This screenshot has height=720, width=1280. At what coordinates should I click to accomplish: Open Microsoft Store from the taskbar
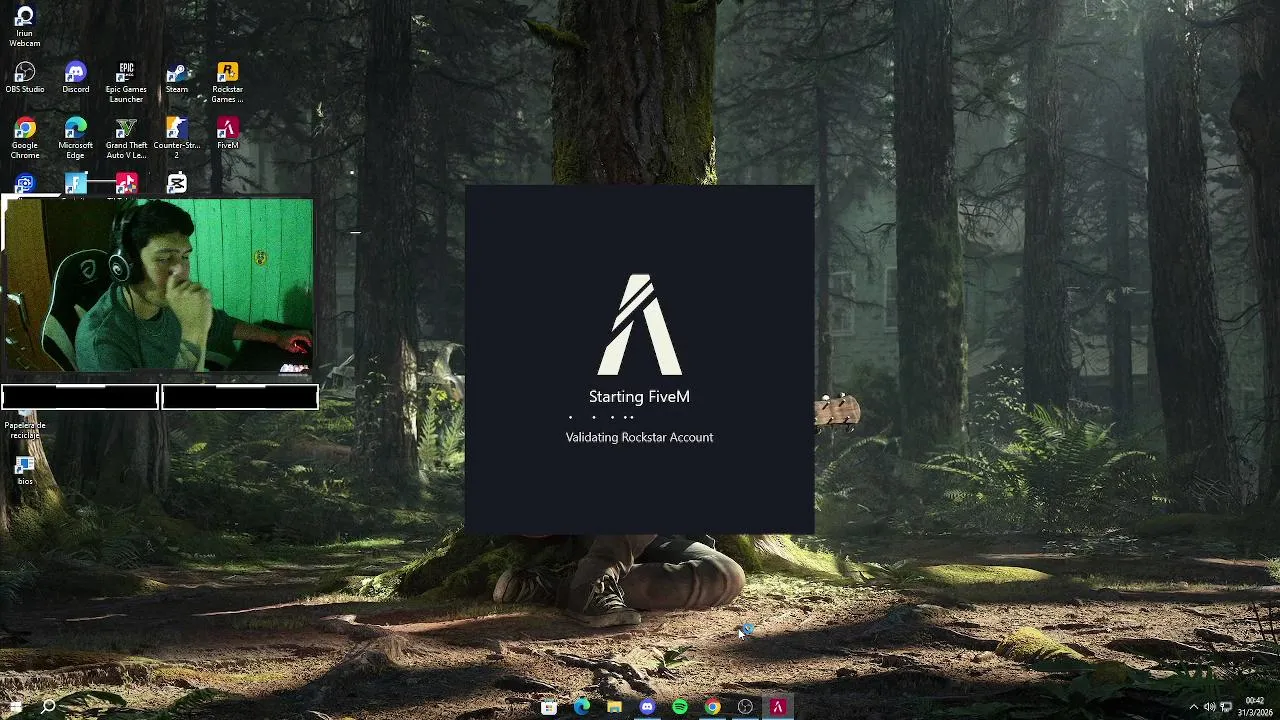[x=549, y=707]
